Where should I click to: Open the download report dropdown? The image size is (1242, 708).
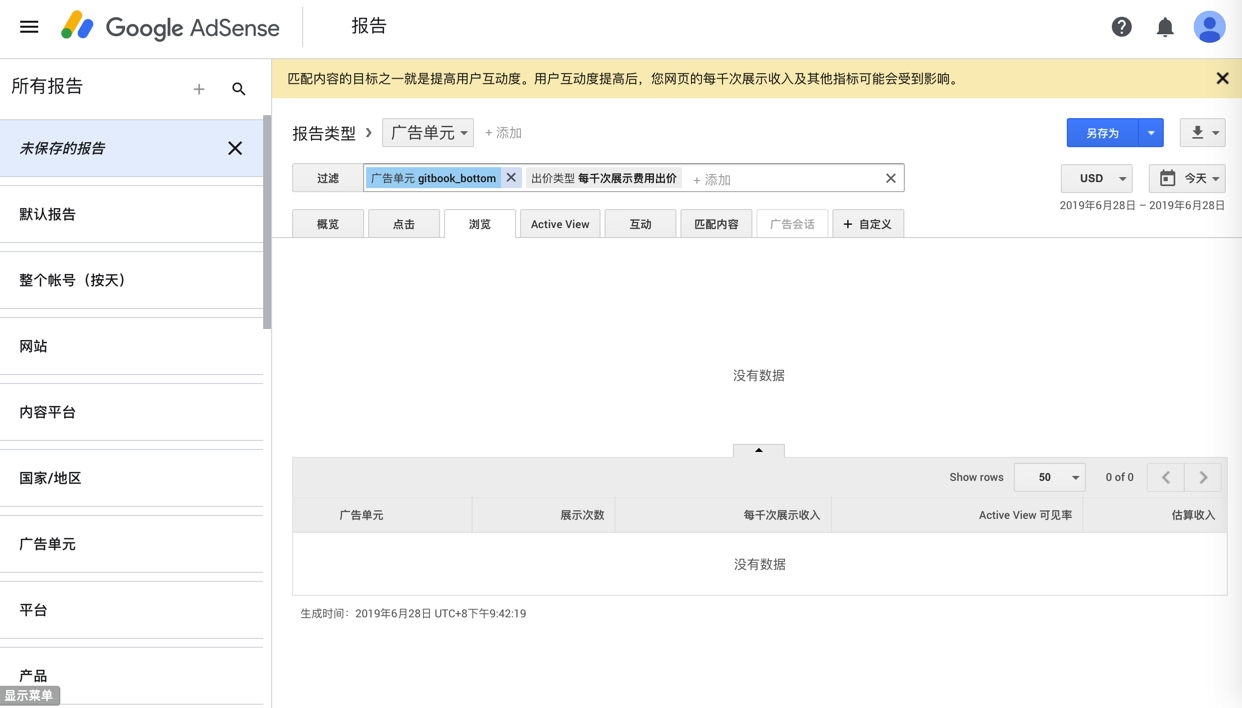1203,133
